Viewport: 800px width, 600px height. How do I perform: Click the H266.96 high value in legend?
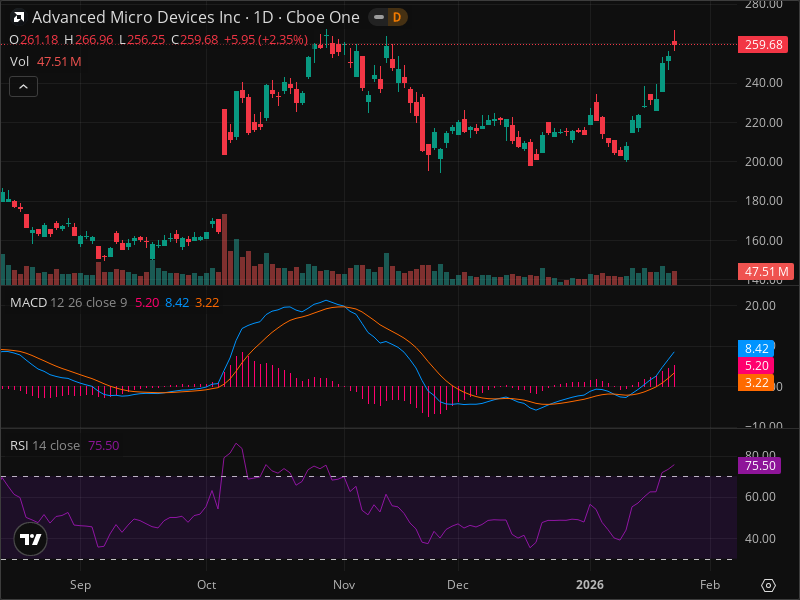(x=89, y=40)
